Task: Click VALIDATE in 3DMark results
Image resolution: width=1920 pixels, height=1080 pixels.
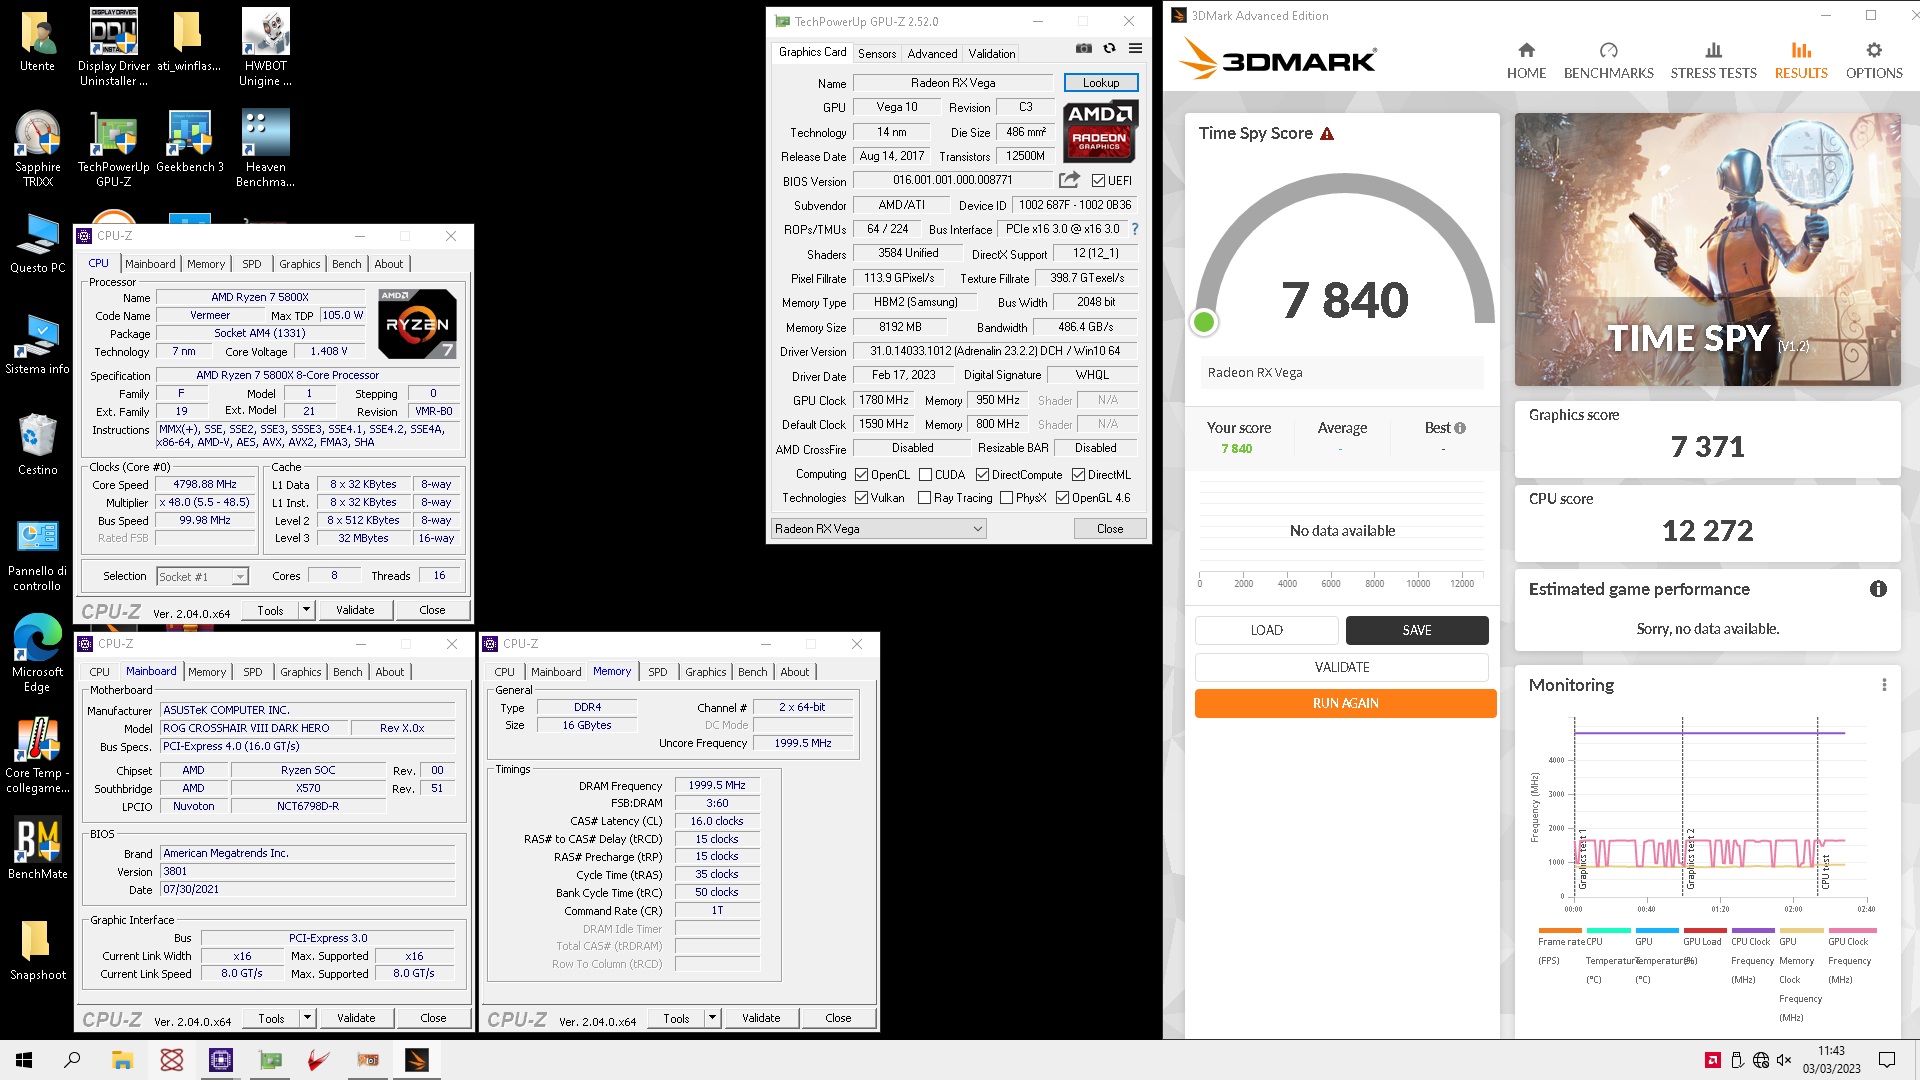Action: tap(1342, 667)
